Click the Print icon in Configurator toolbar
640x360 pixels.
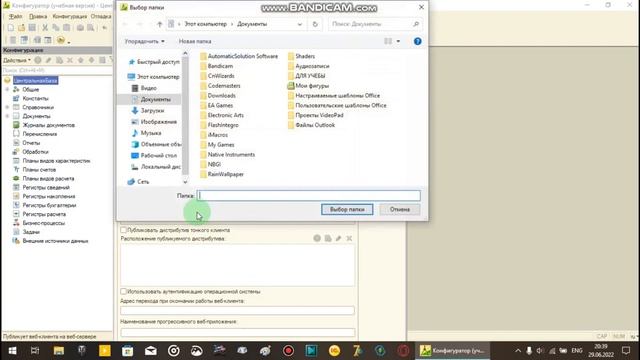pyautogui.click(x=80, y=28)
